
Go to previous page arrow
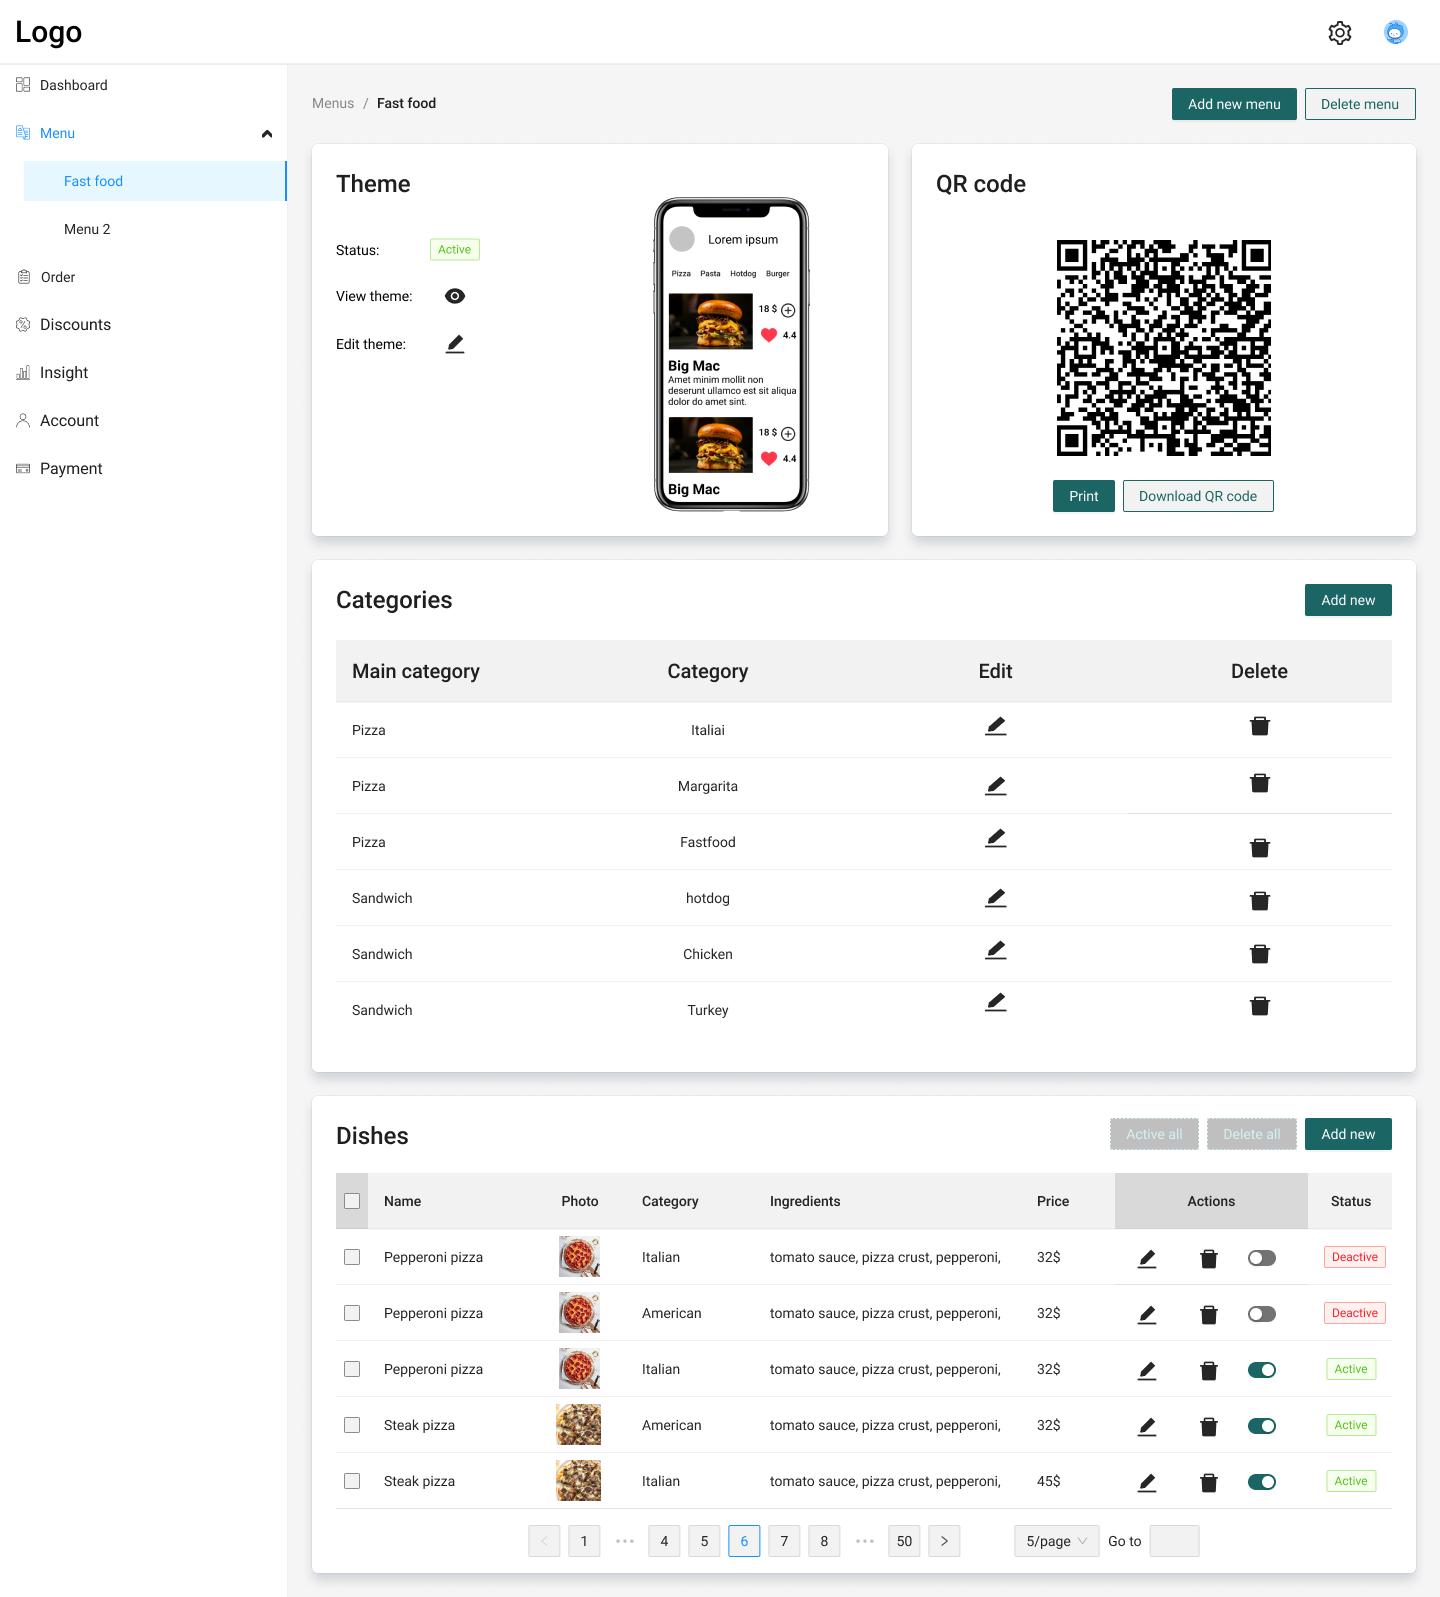pos(544,1541)
